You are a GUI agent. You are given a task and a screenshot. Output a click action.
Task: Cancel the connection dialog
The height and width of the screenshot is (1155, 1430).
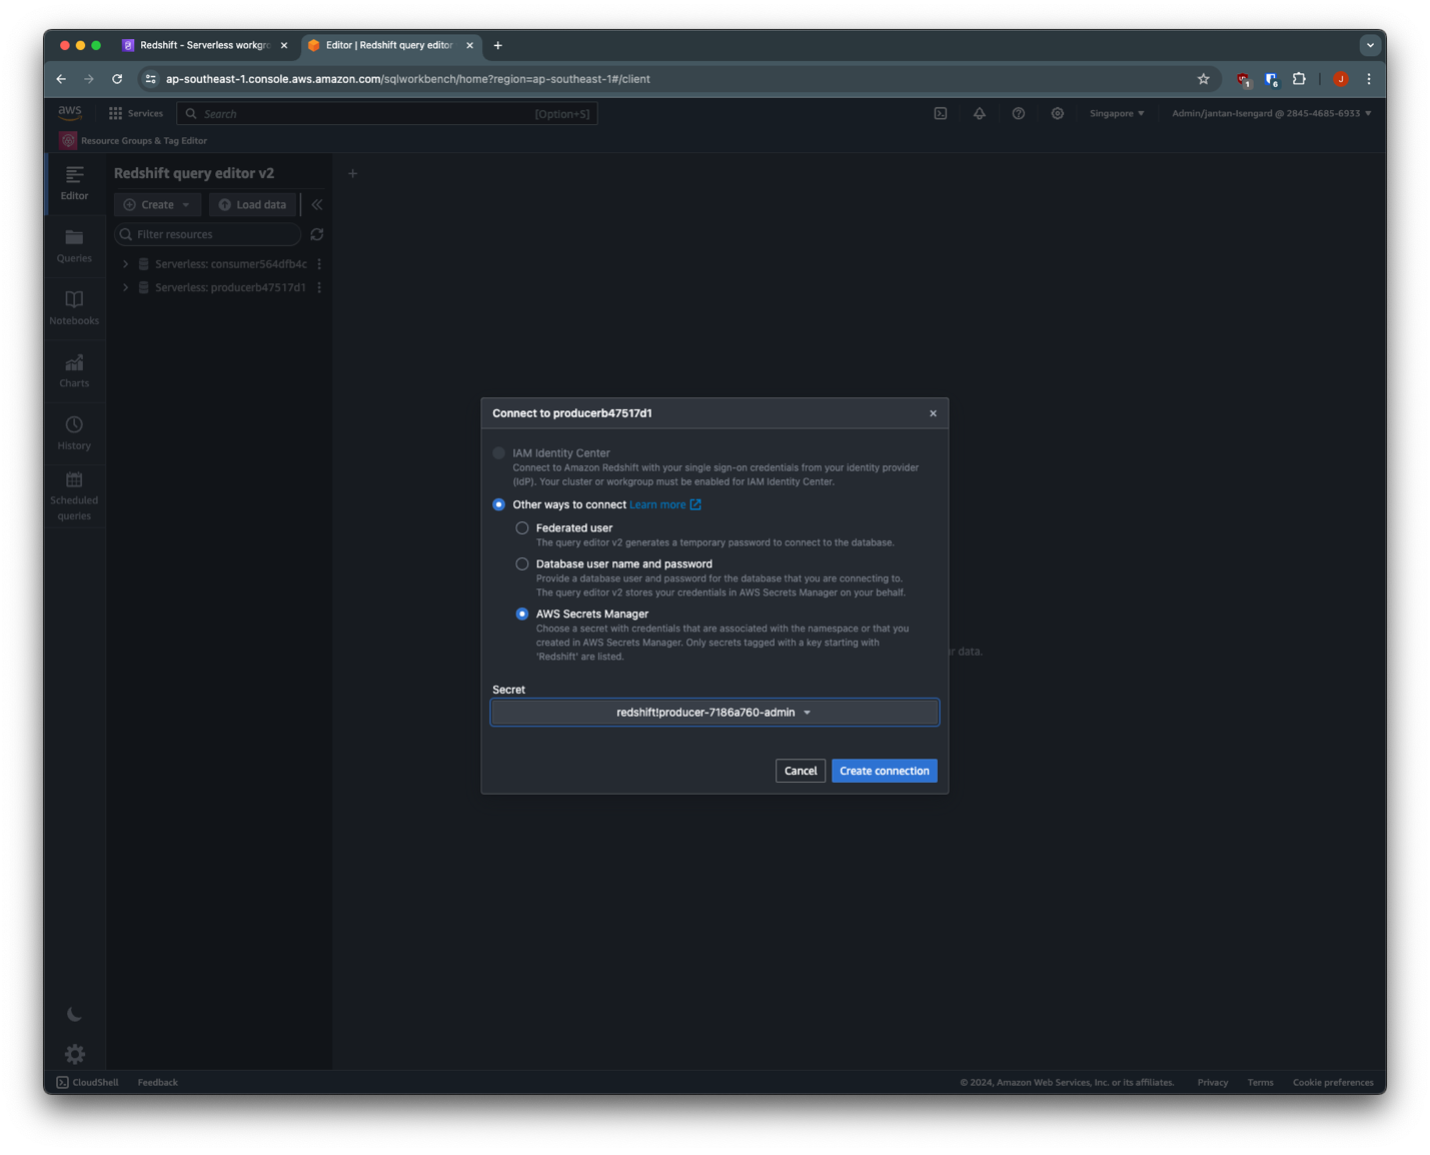click(x=800, y=771)
